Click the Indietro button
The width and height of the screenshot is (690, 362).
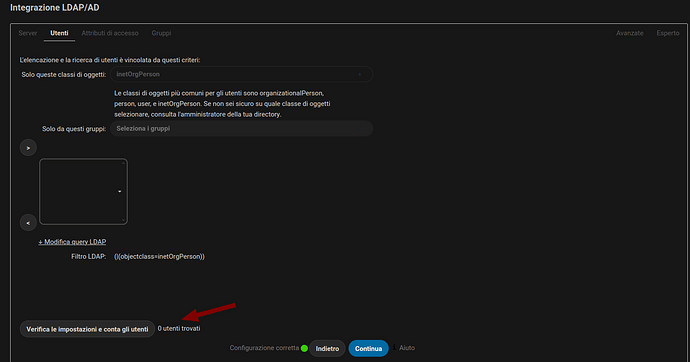pos(327,348)
